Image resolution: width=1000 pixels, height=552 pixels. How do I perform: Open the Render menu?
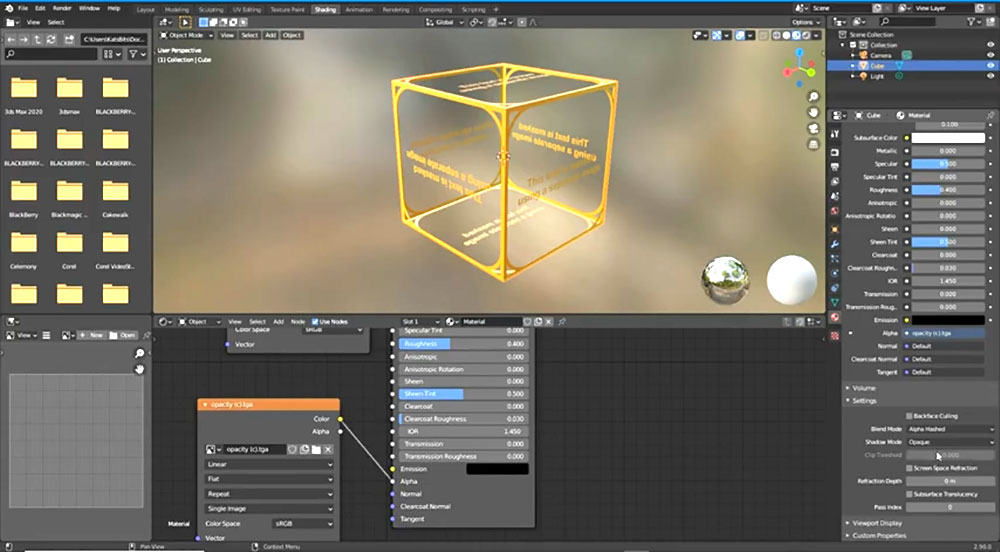point(62,8)
